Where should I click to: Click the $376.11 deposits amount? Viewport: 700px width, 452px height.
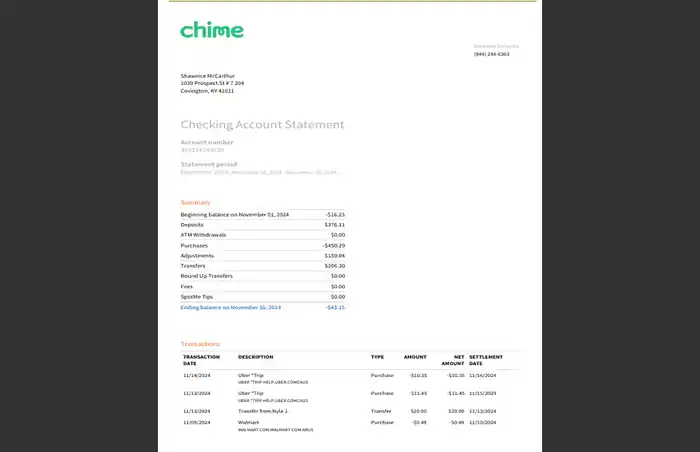pyautogui.click(x=335, y=225)
